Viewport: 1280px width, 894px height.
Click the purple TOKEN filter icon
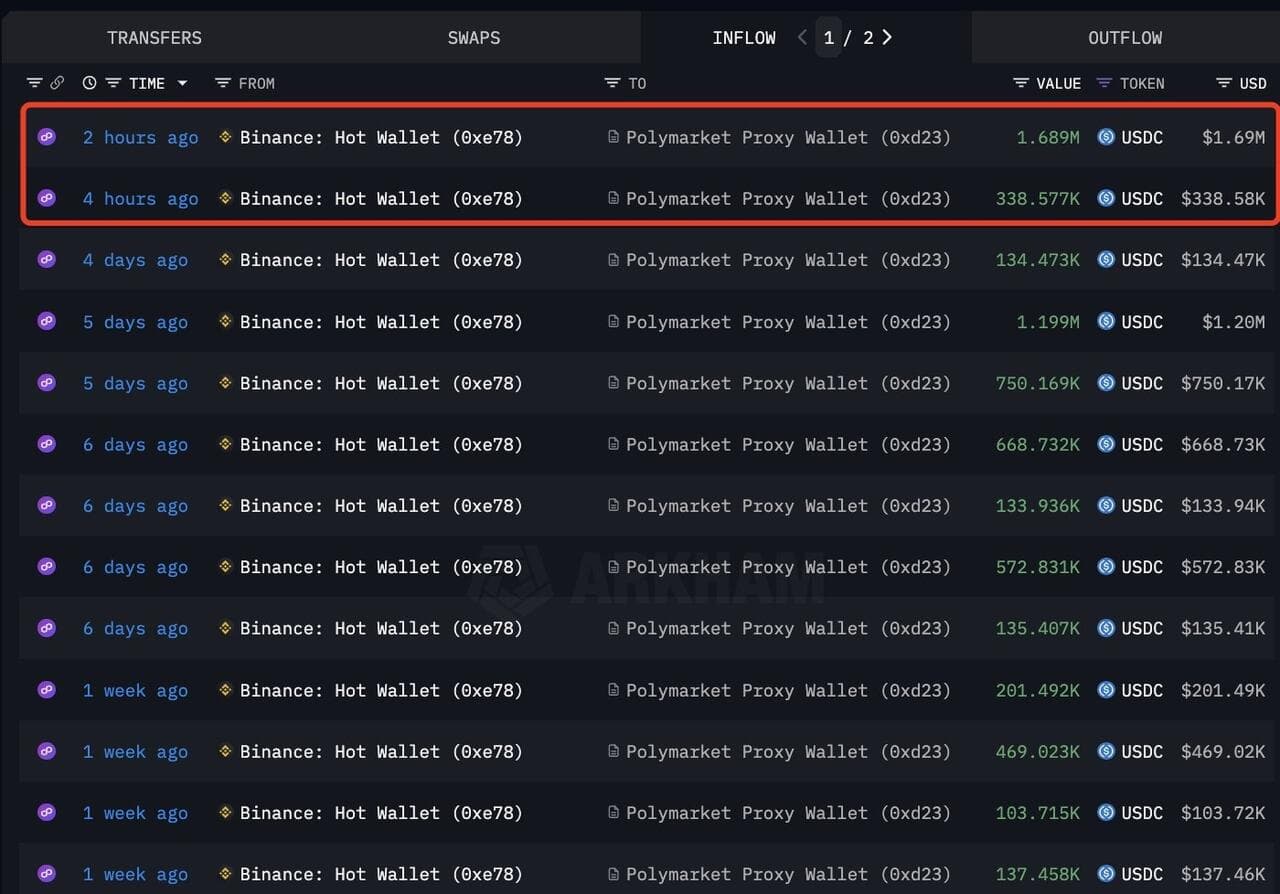(x=1104, y=83)
